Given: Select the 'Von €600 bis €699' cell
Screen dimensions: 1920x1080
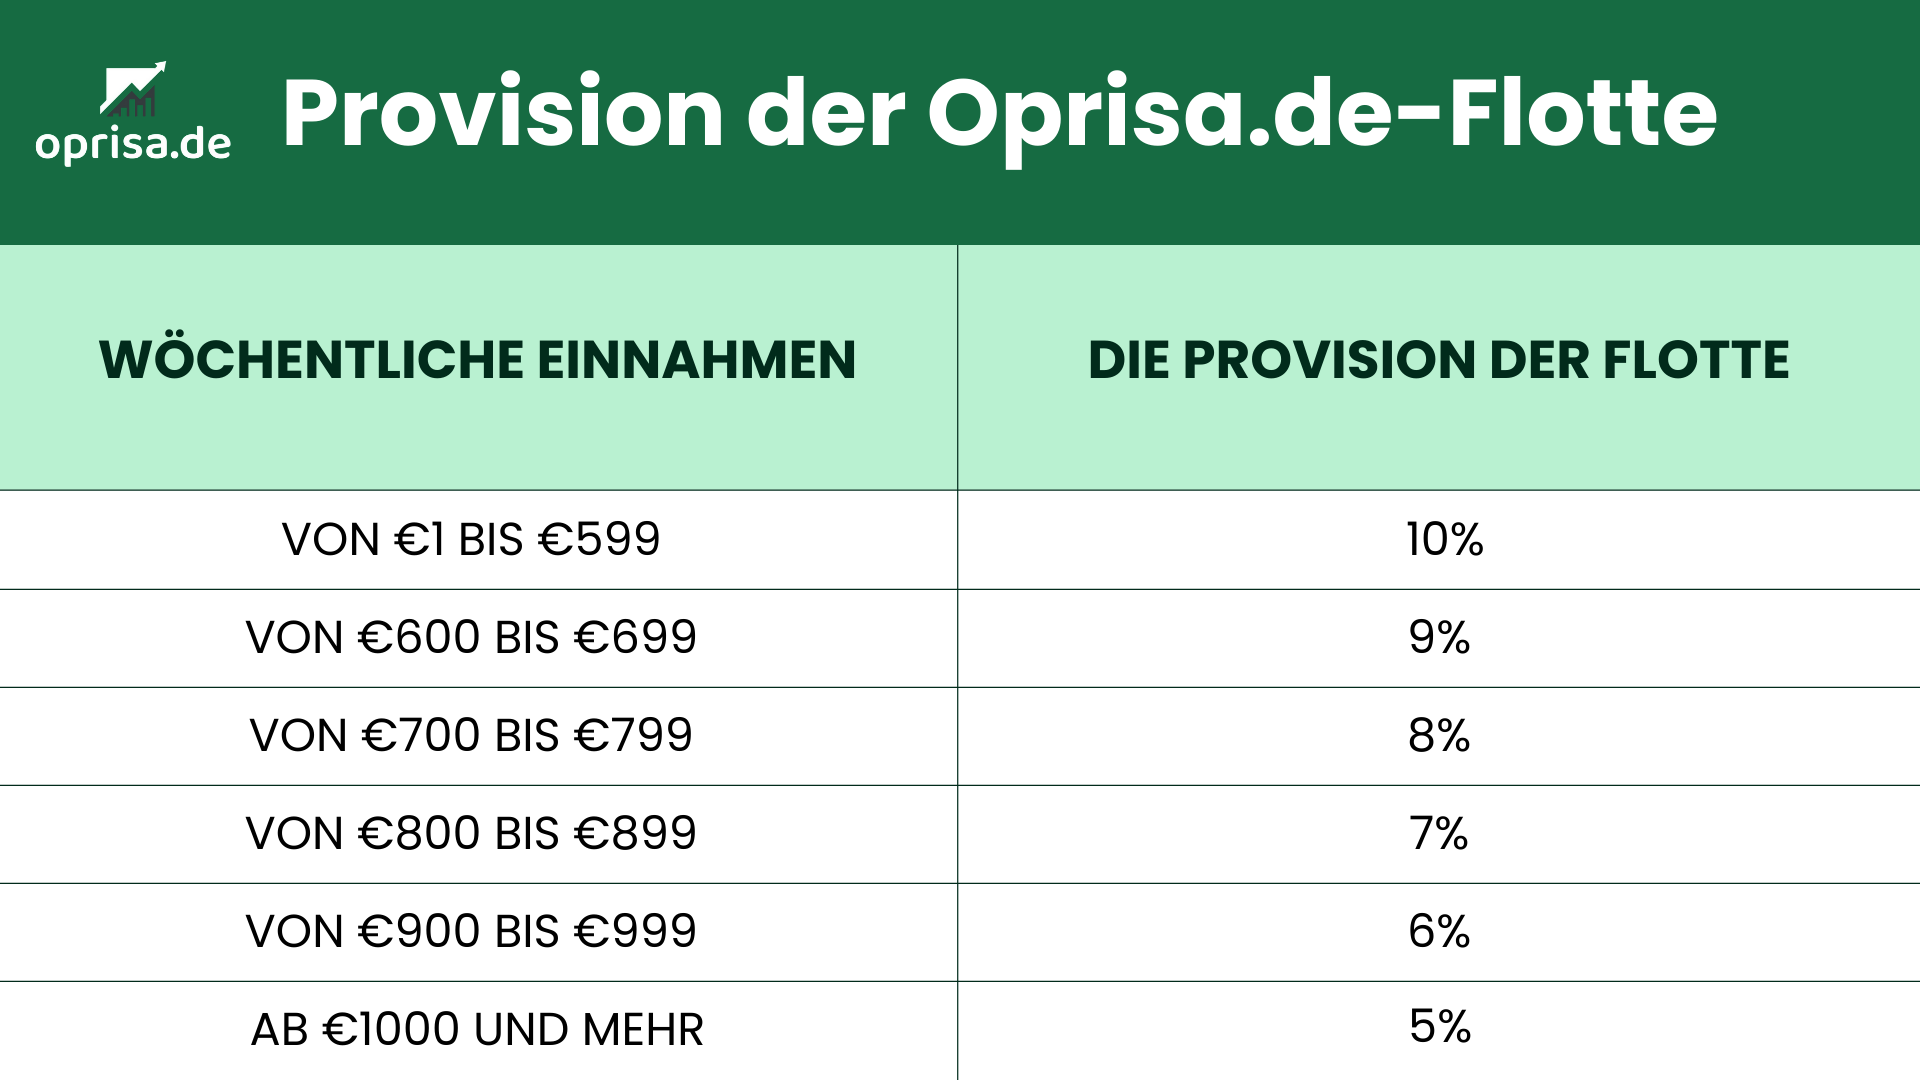Looking at the screenshot, I should (x=471, y=638).
